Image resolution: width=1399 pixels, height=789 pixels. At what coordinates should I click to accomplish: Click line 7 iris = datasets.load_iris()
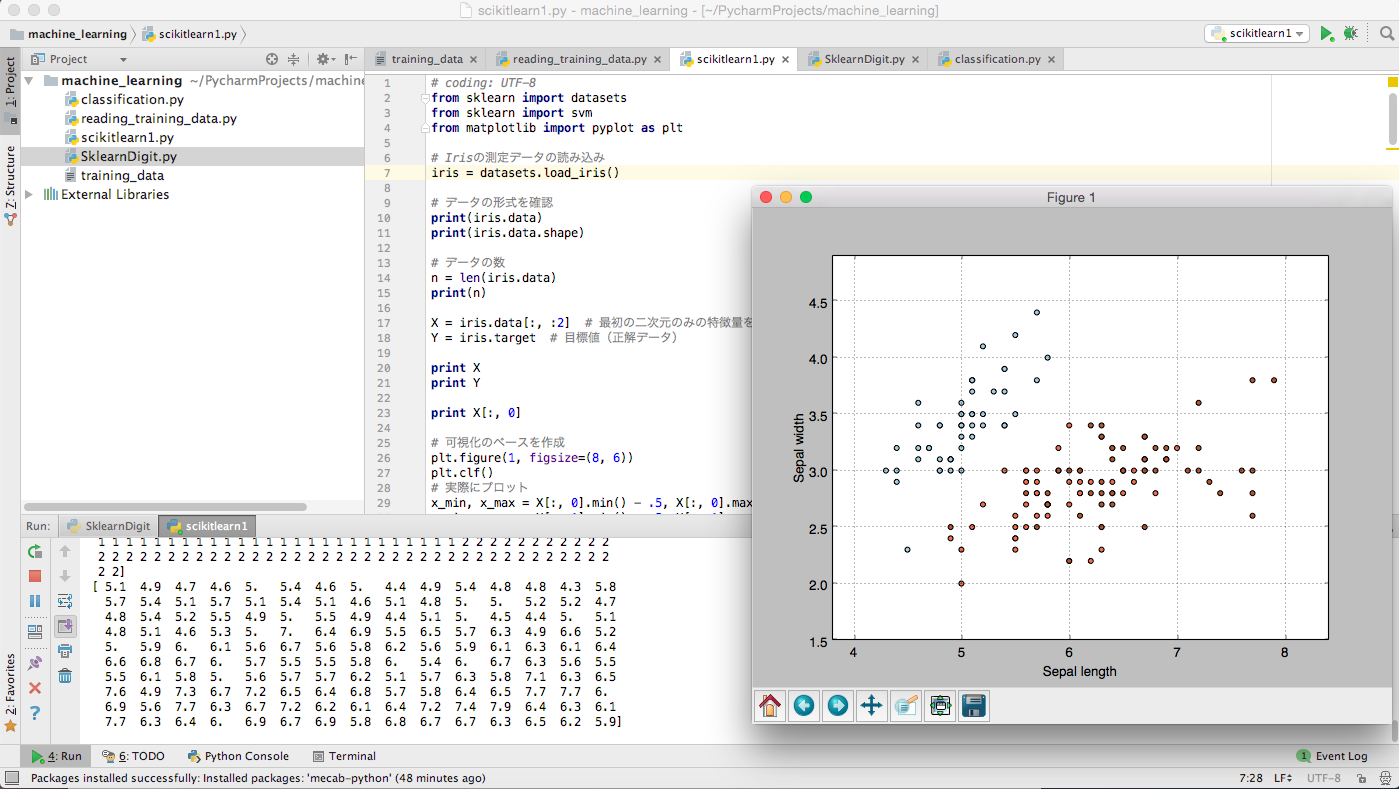click(x=525, y=172)
